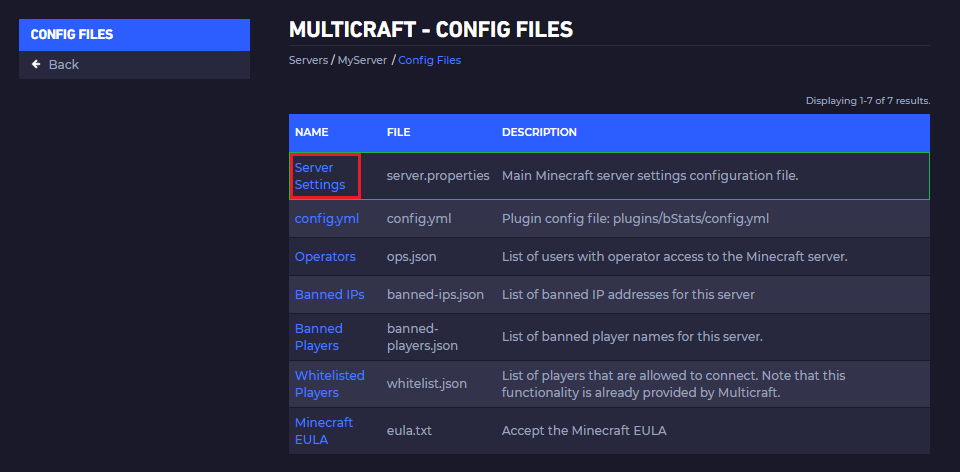Open the Minecraft EULA link
The image size is (960, 472).
pyautogui.click(x=324, y=431)
